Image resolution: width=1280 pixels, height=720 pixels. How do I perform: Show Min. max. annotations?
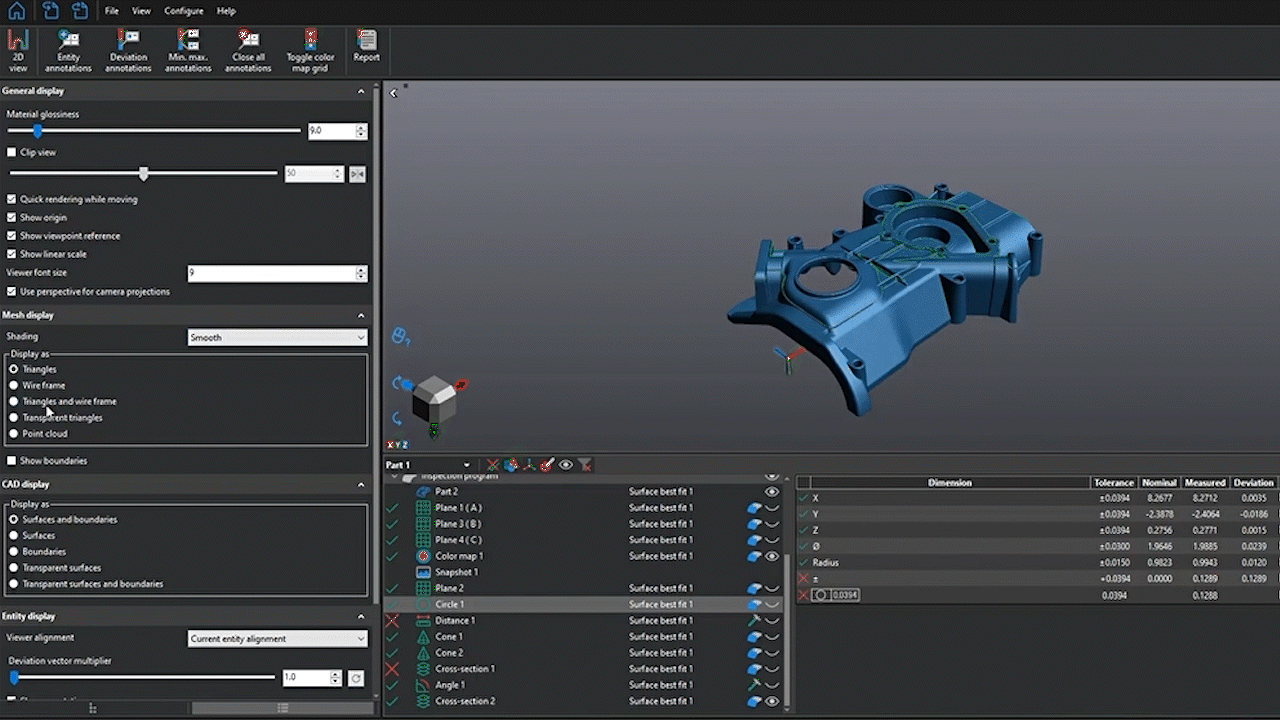tap(188, 50)
